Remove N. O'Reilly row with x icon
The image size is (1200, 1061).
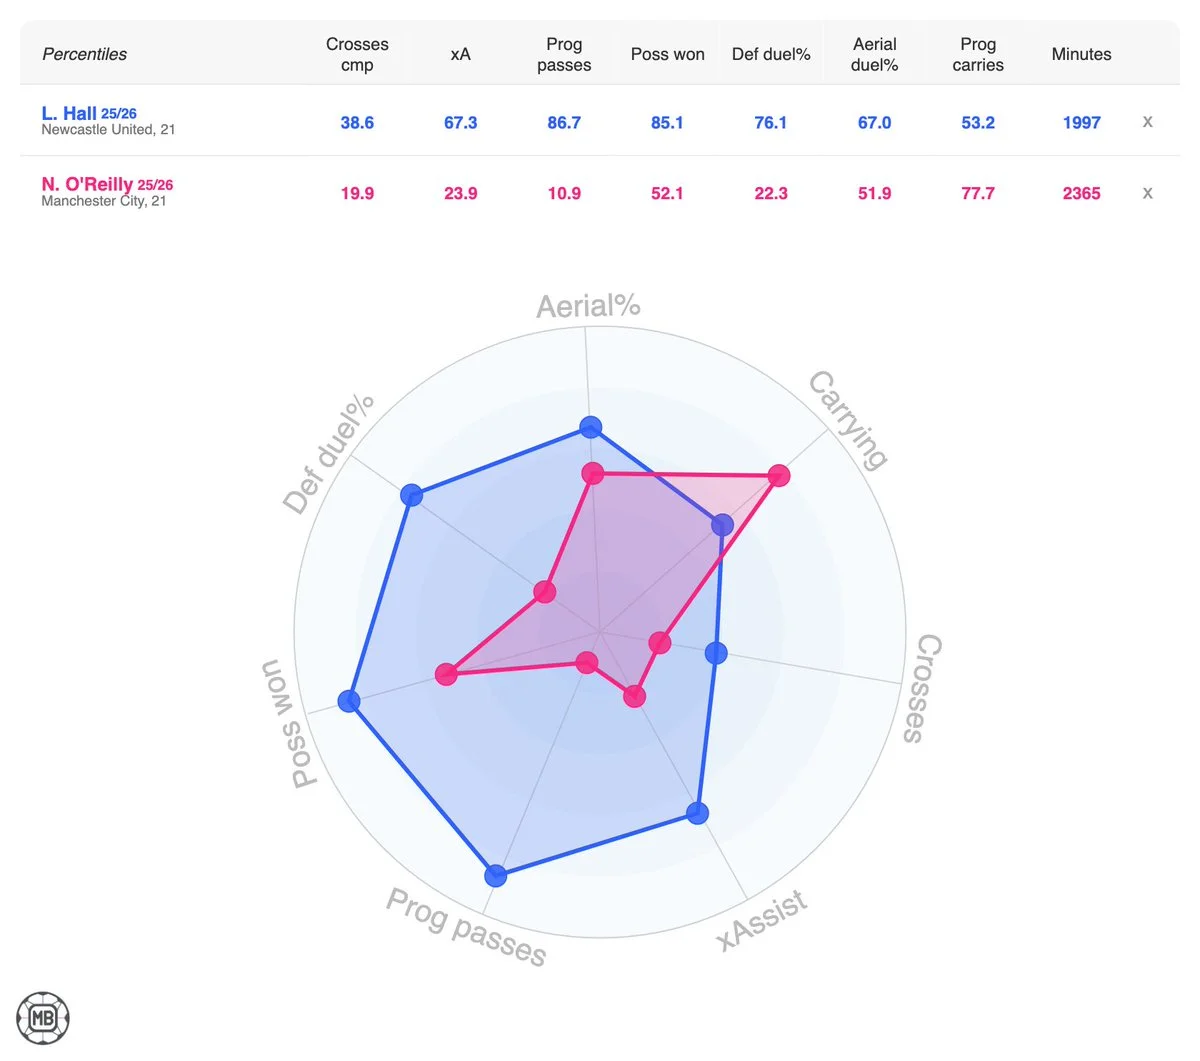pyautogui.click(x=1147, y=193)
